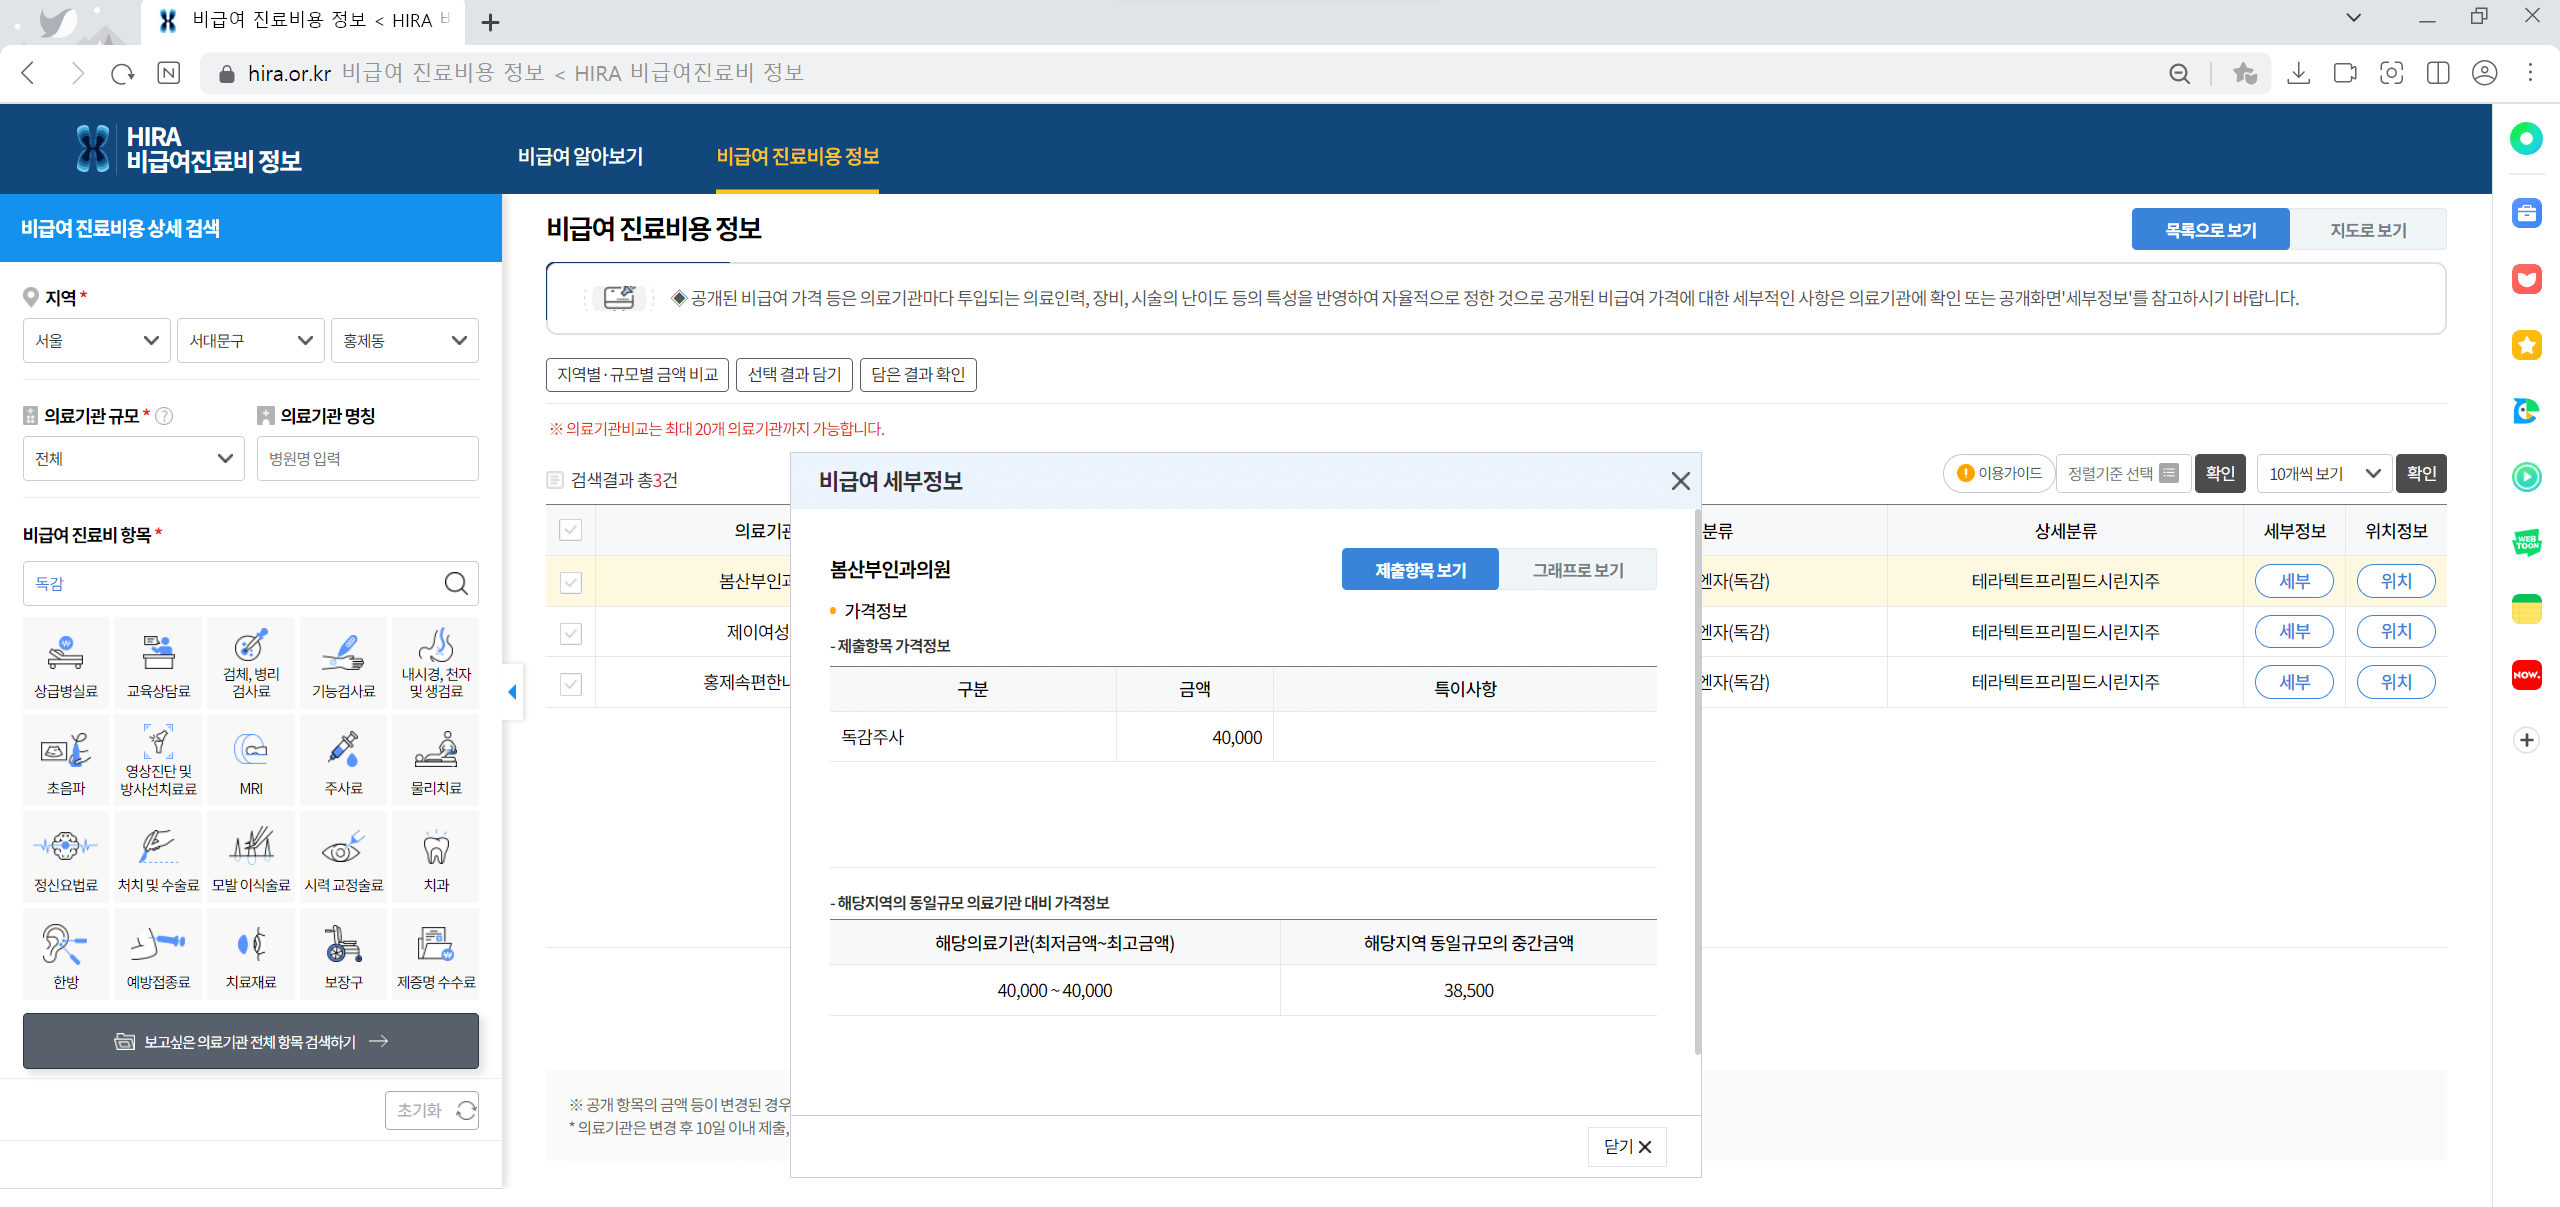Pick the 예방접종료 (vaccination) category icon

coord(157,952)
